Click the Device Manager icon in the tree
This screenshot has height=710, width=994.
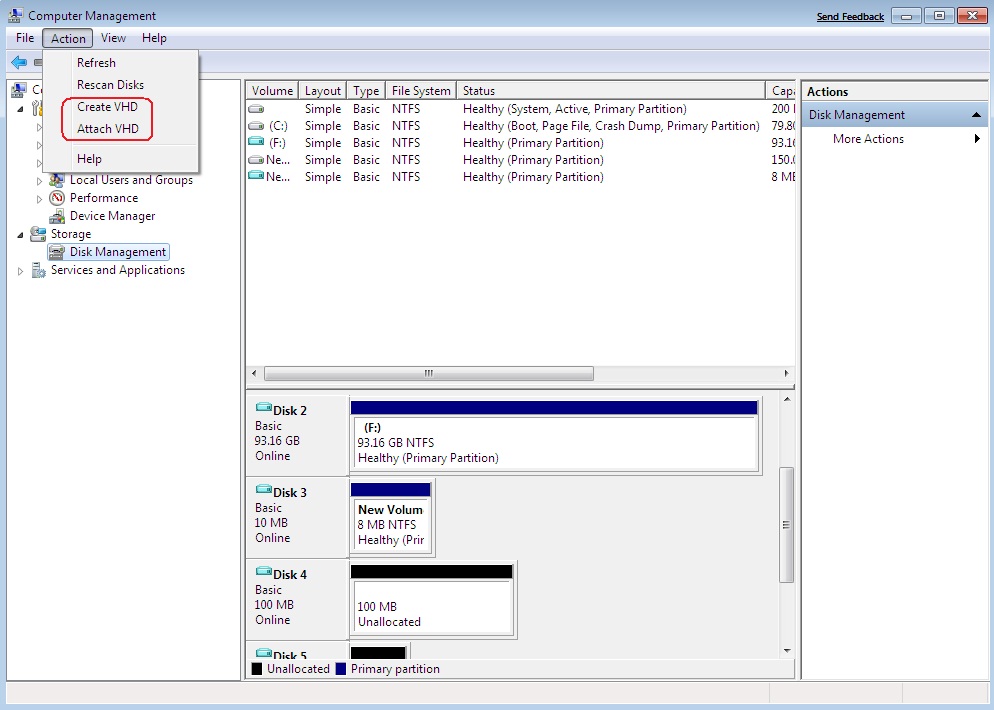pyautogui.click(x=57, y=216)
